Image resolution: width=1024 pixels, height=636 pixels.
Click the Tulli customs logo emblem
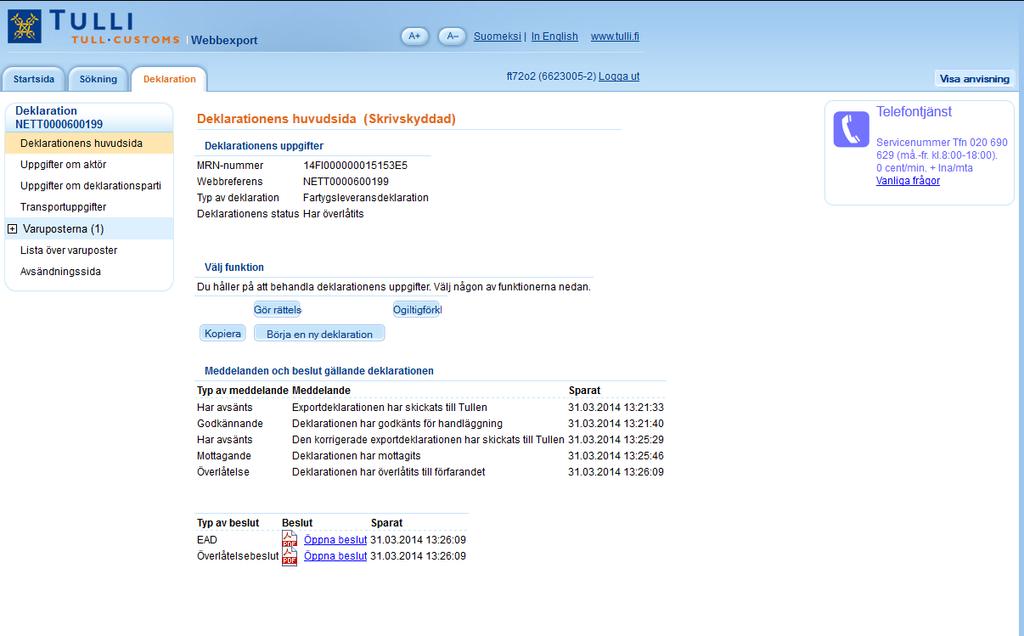pos(24,27)
